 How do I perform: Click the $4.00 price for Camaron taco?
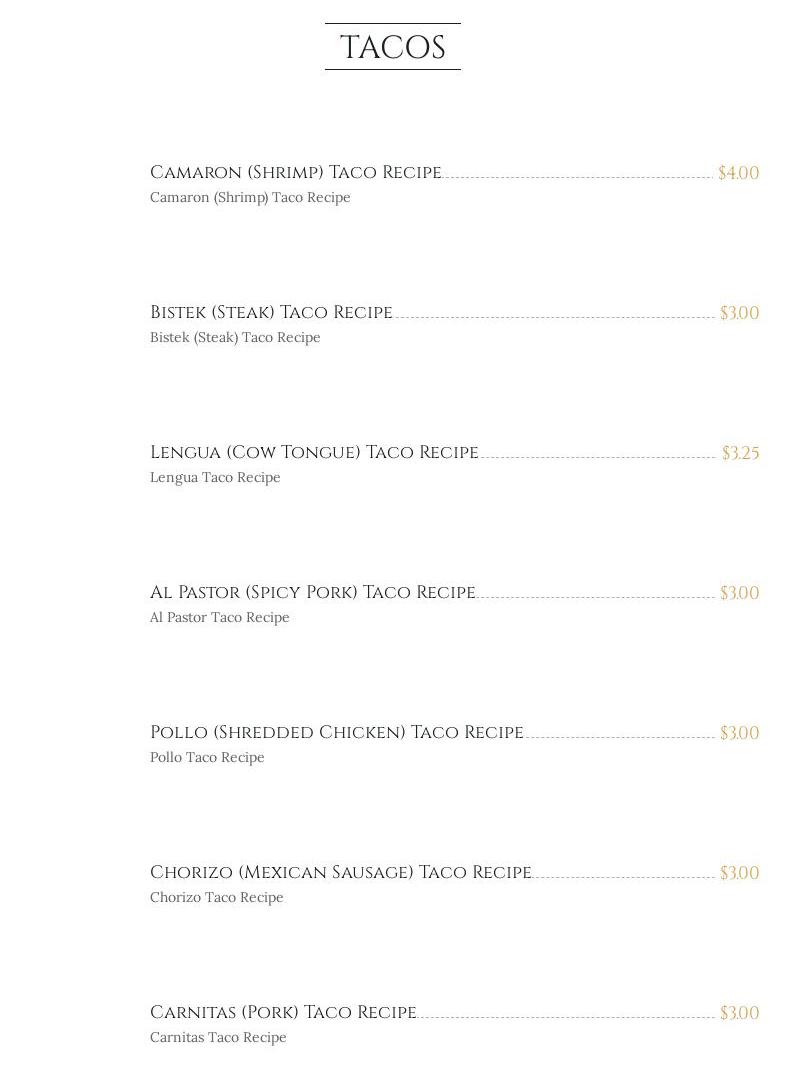coord(738,173)
